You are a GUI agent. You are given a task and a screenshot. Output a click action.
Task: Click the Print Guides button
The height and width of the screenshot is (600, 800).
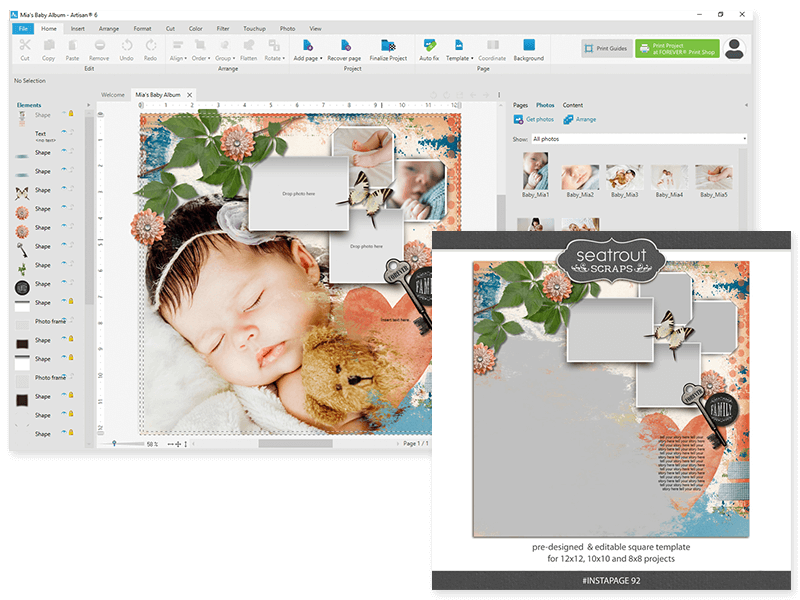tap(607, 48)
